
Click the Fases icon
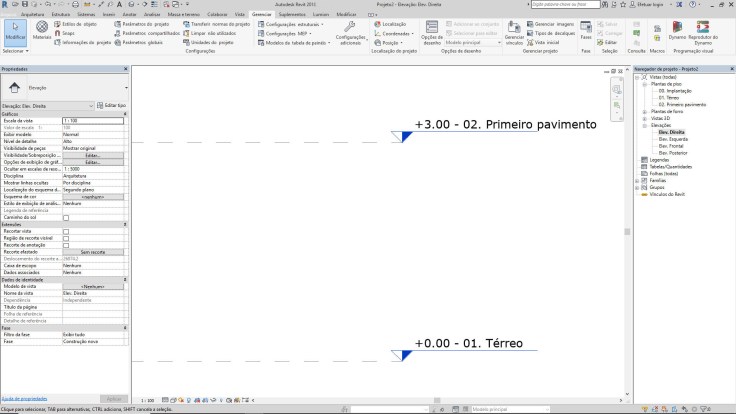pyautogui.click(x=587, y=31)
